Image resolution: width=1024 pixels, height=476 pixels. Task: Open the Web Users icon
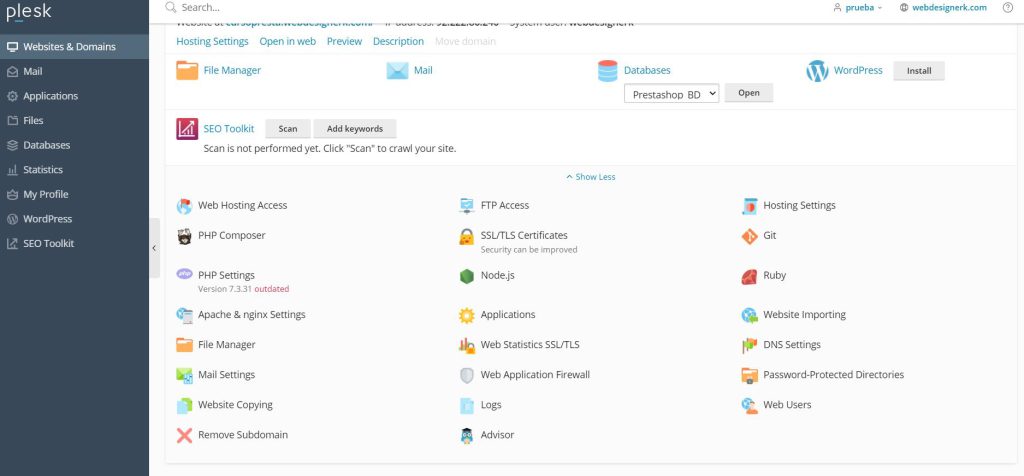750,405
